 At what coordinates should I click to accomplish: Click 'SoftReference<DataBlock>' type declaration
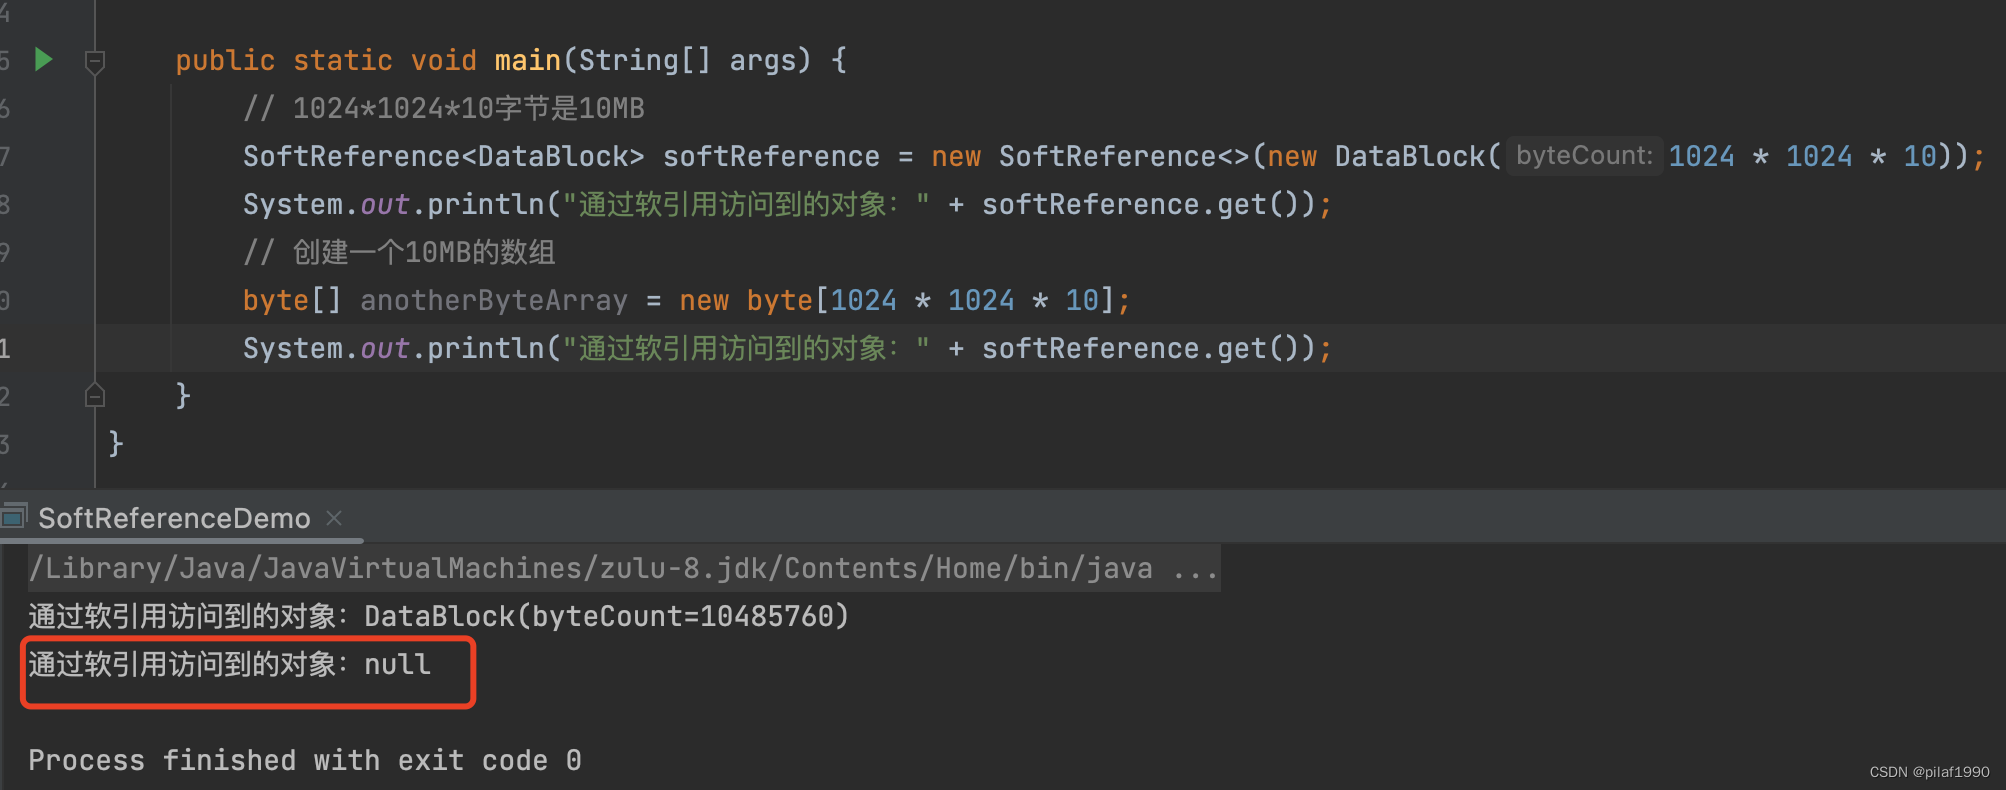[x=444, y=156]
